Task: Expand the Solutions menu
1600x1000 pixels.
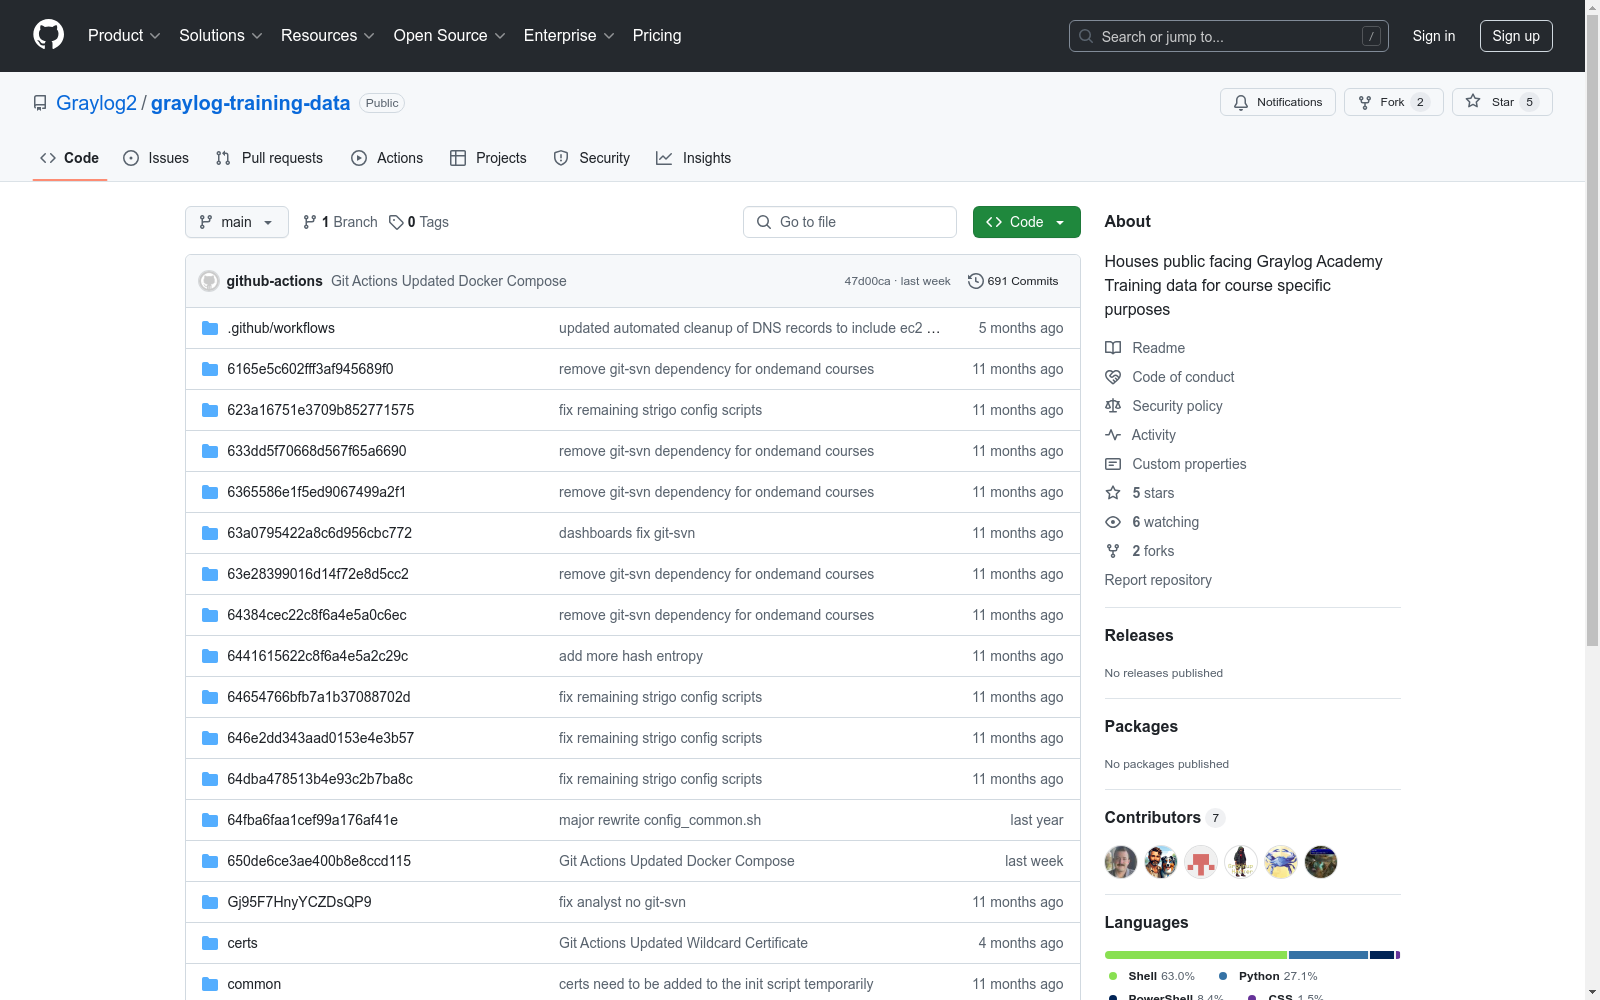Action: tap(221, 36)
